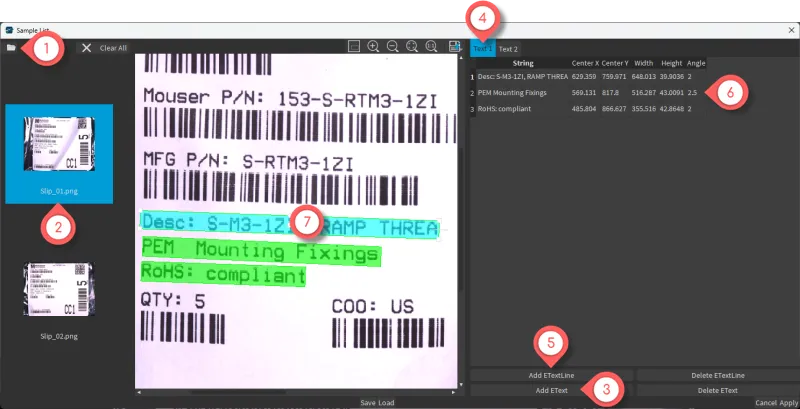800x409 pixels.
Task: Click the Cancel button
Action: [x=766, y=403]
